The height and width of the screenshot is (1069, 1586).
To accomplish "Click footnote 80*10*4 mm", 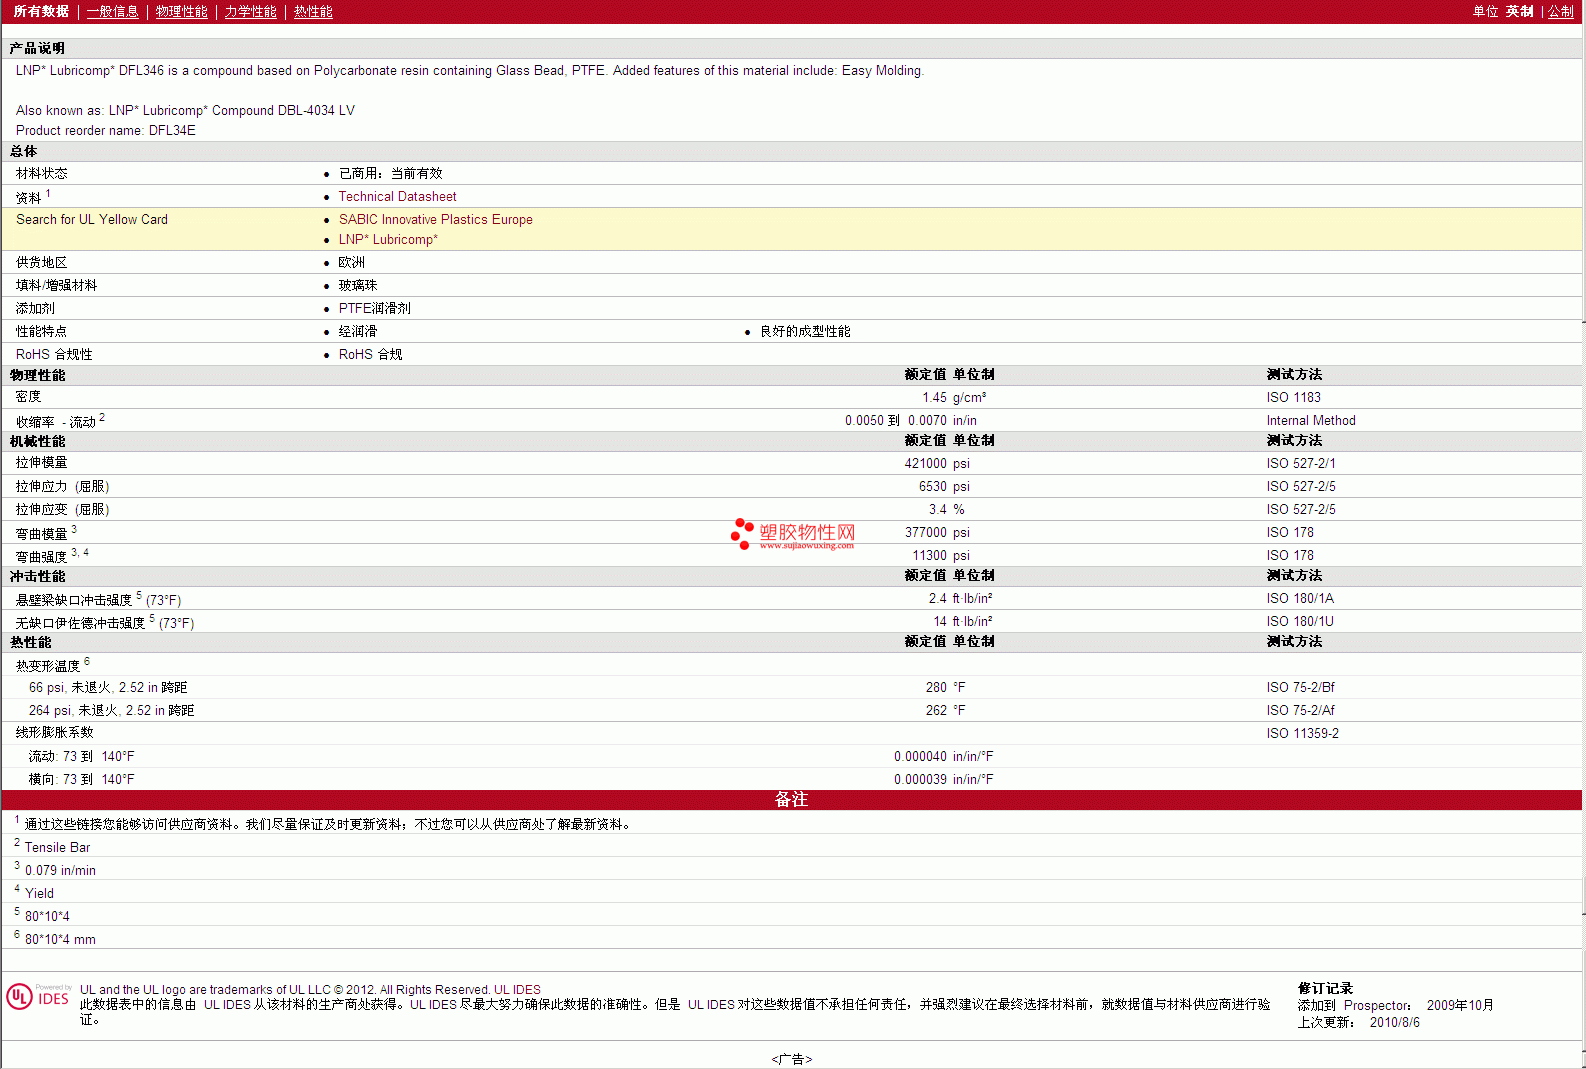I will tap(60, 940).
